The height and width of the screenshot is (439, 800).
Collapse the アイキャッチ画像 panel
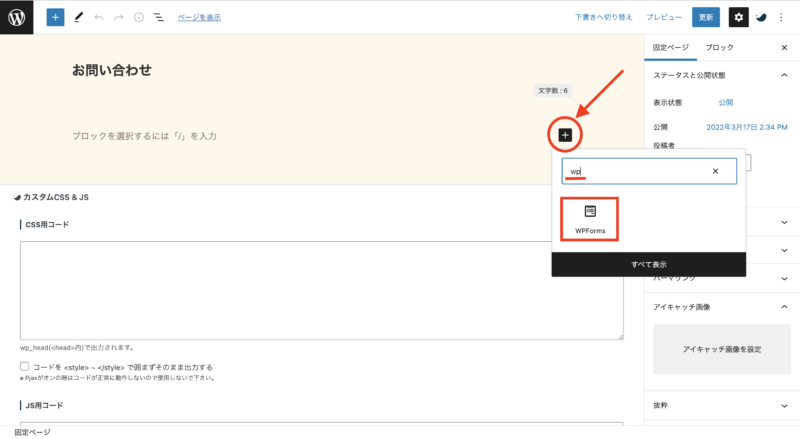pos(721,307)
